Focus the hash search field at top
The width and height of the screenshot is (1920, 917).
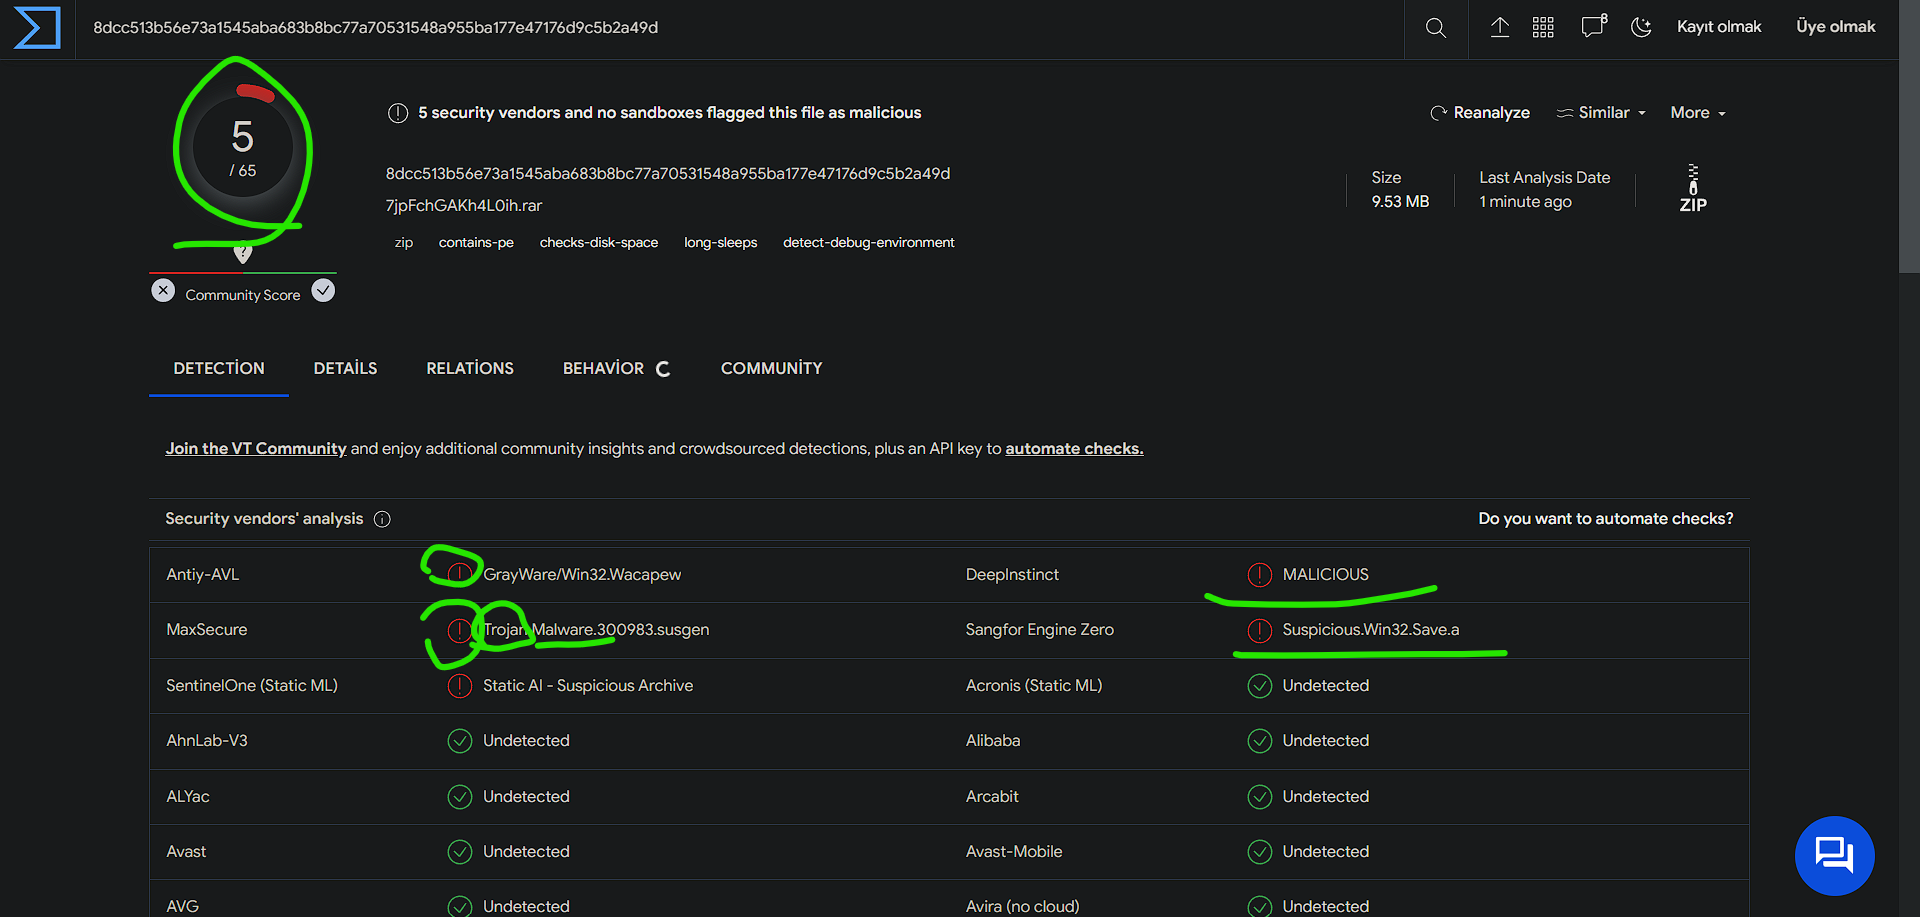click(x=740, y=28)
